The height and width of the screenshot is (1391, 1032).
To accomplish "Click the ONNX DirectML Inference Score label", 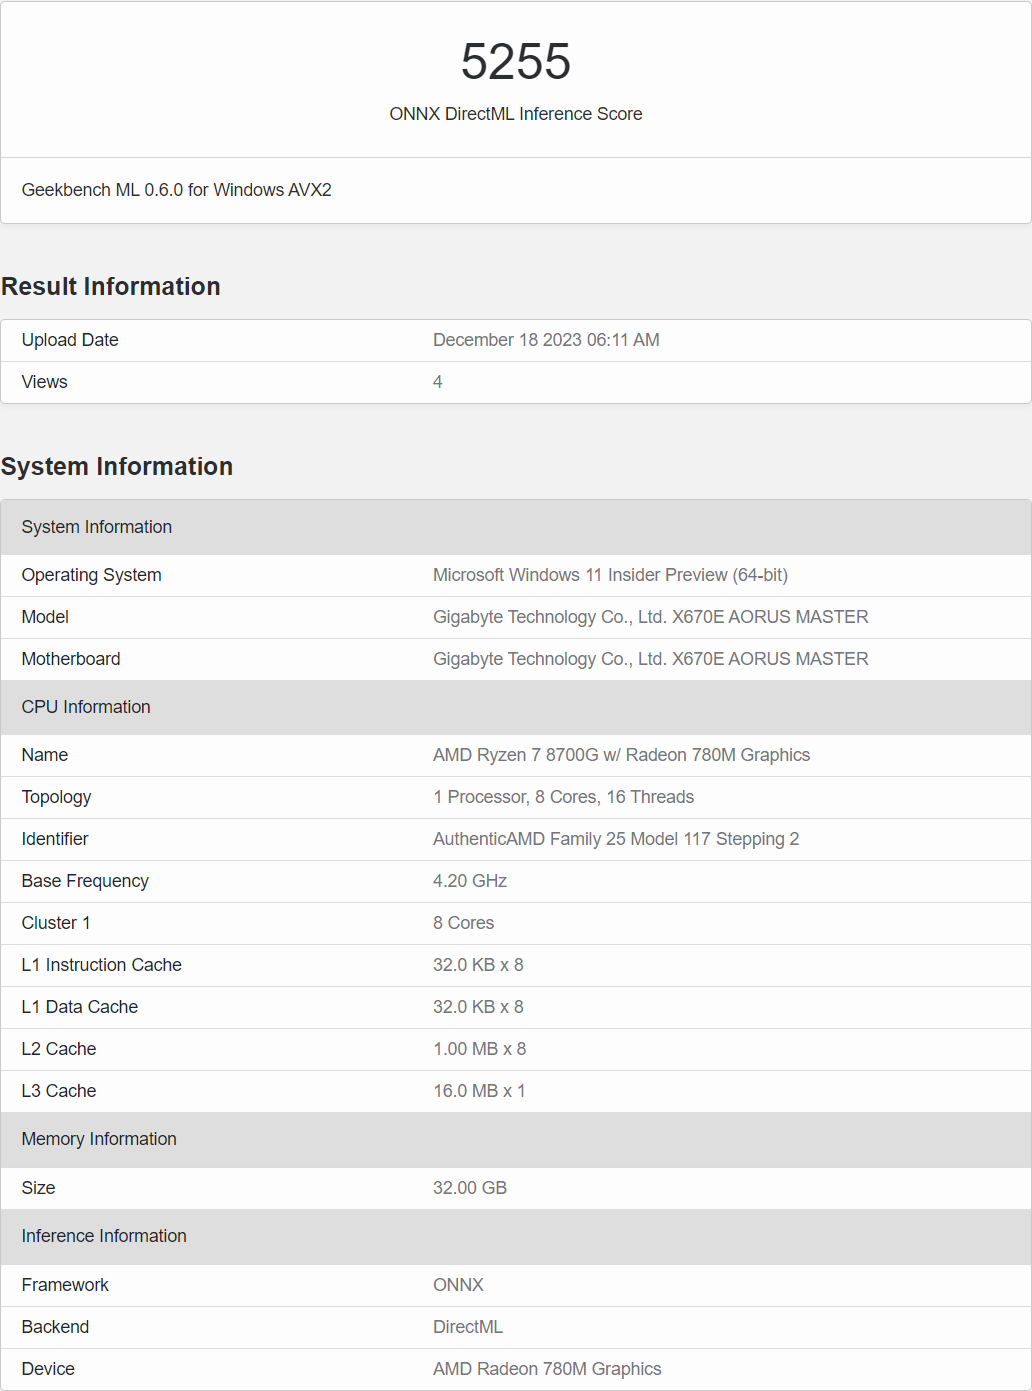I will point(515,114).
